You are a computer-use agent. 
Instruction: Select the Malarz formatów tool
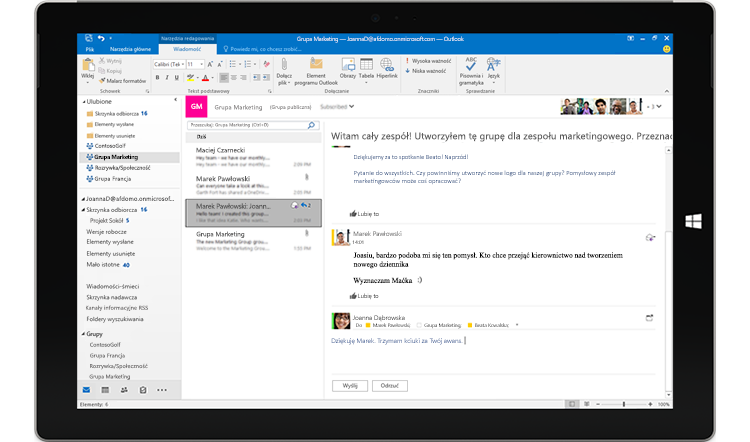click(x=122, y=81)
